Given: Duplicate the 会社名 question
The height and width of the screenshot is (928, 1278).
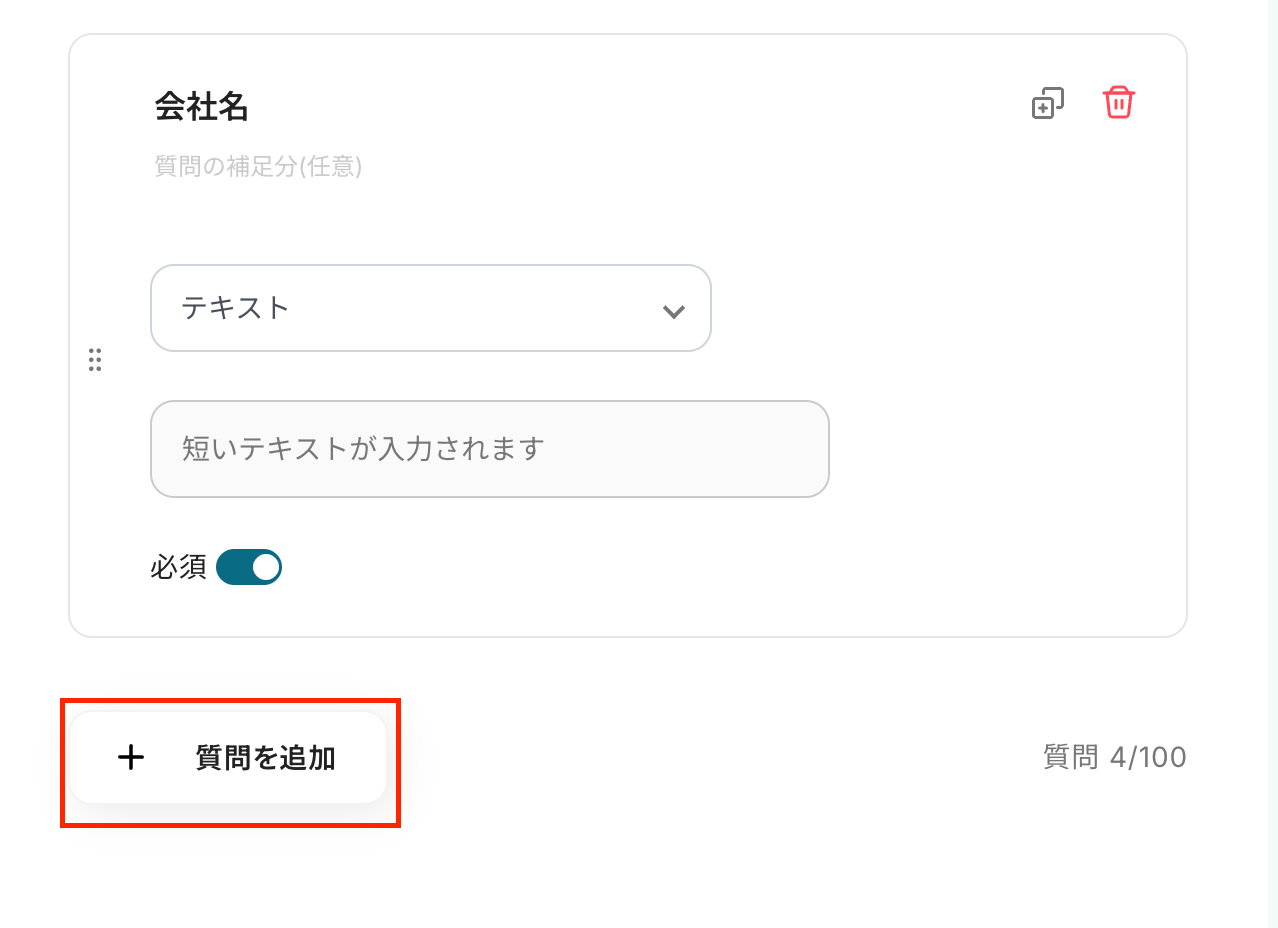Looking at the screenshot, I should [1047, 104].
